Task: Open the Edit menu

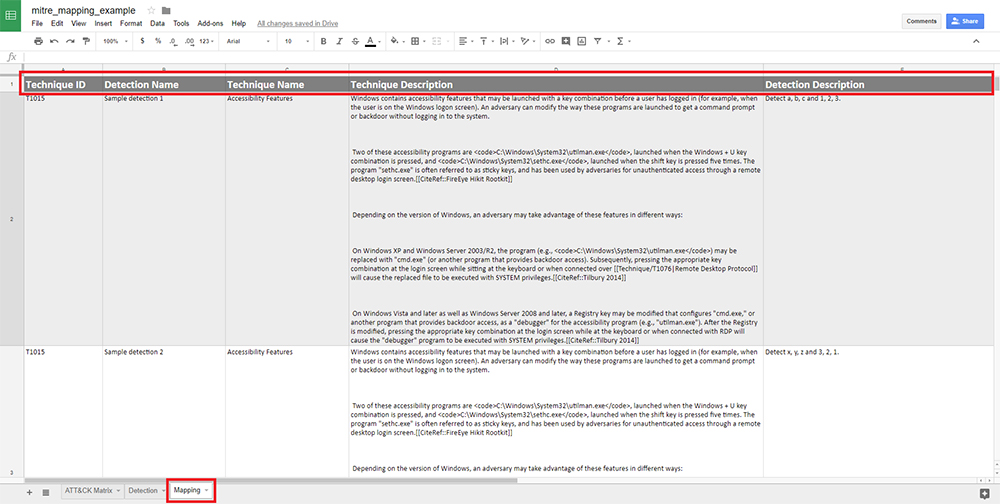Action: pos(57,24)
